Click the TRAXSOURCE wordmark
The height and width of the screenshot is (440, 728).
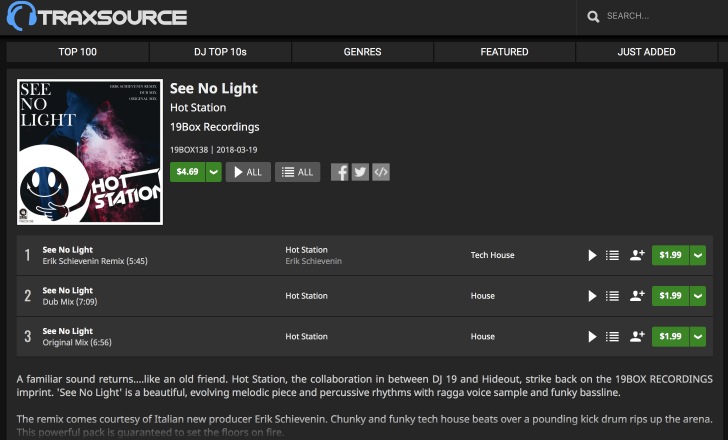113,18
